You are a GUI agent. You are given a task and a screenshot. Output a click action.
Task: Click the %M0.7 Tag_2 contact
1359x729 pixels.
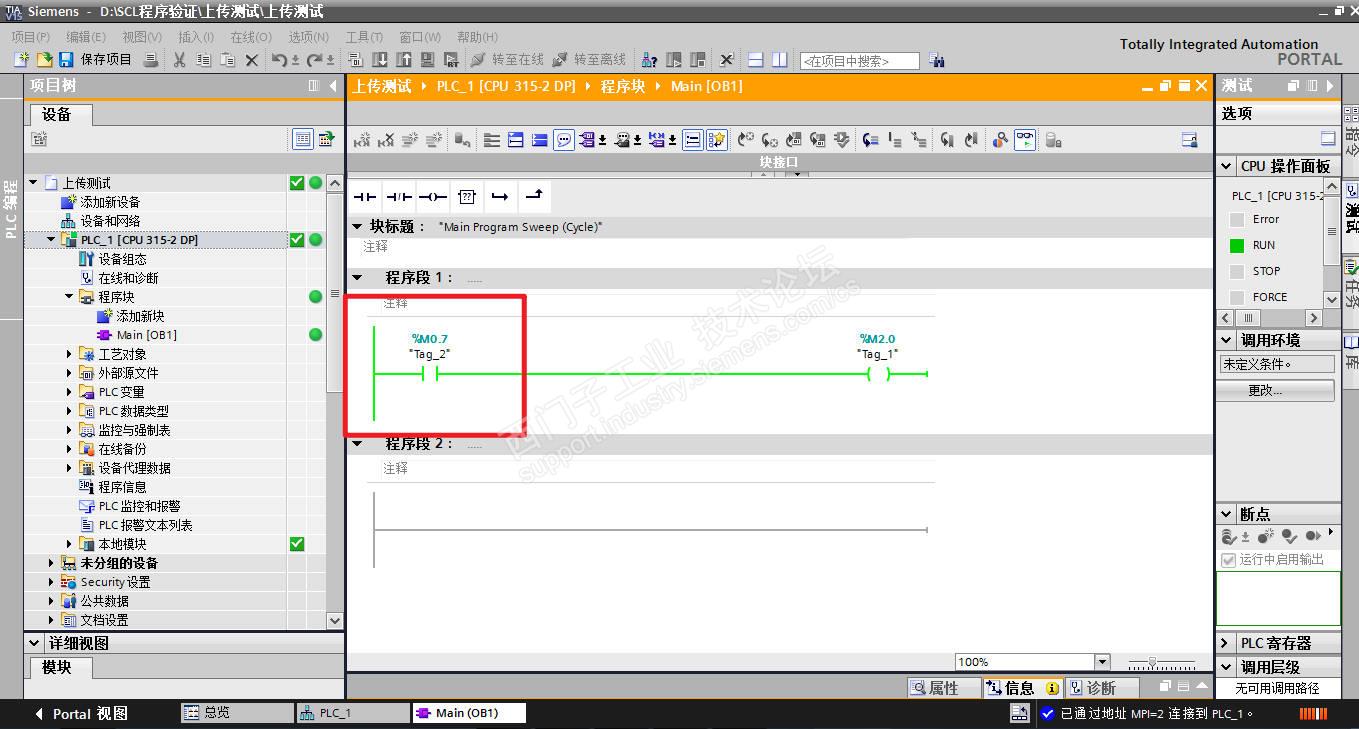[x=430, y=374]
